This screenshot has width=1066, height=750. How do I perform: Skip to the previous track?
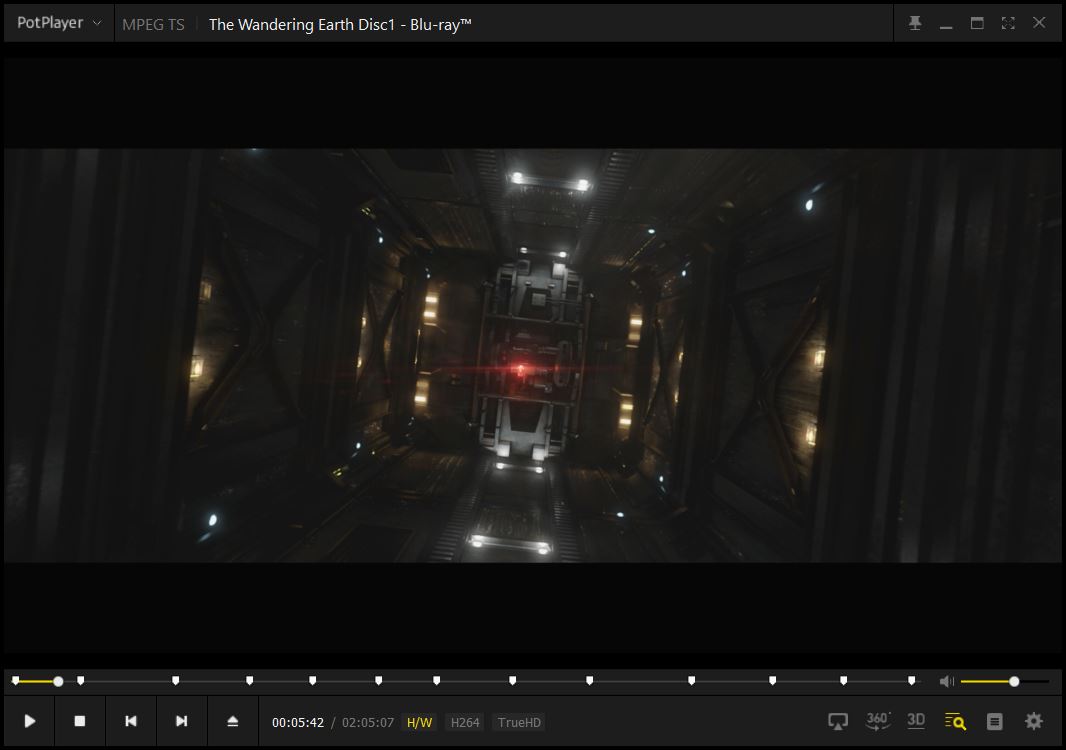click(x=131, y=721)
